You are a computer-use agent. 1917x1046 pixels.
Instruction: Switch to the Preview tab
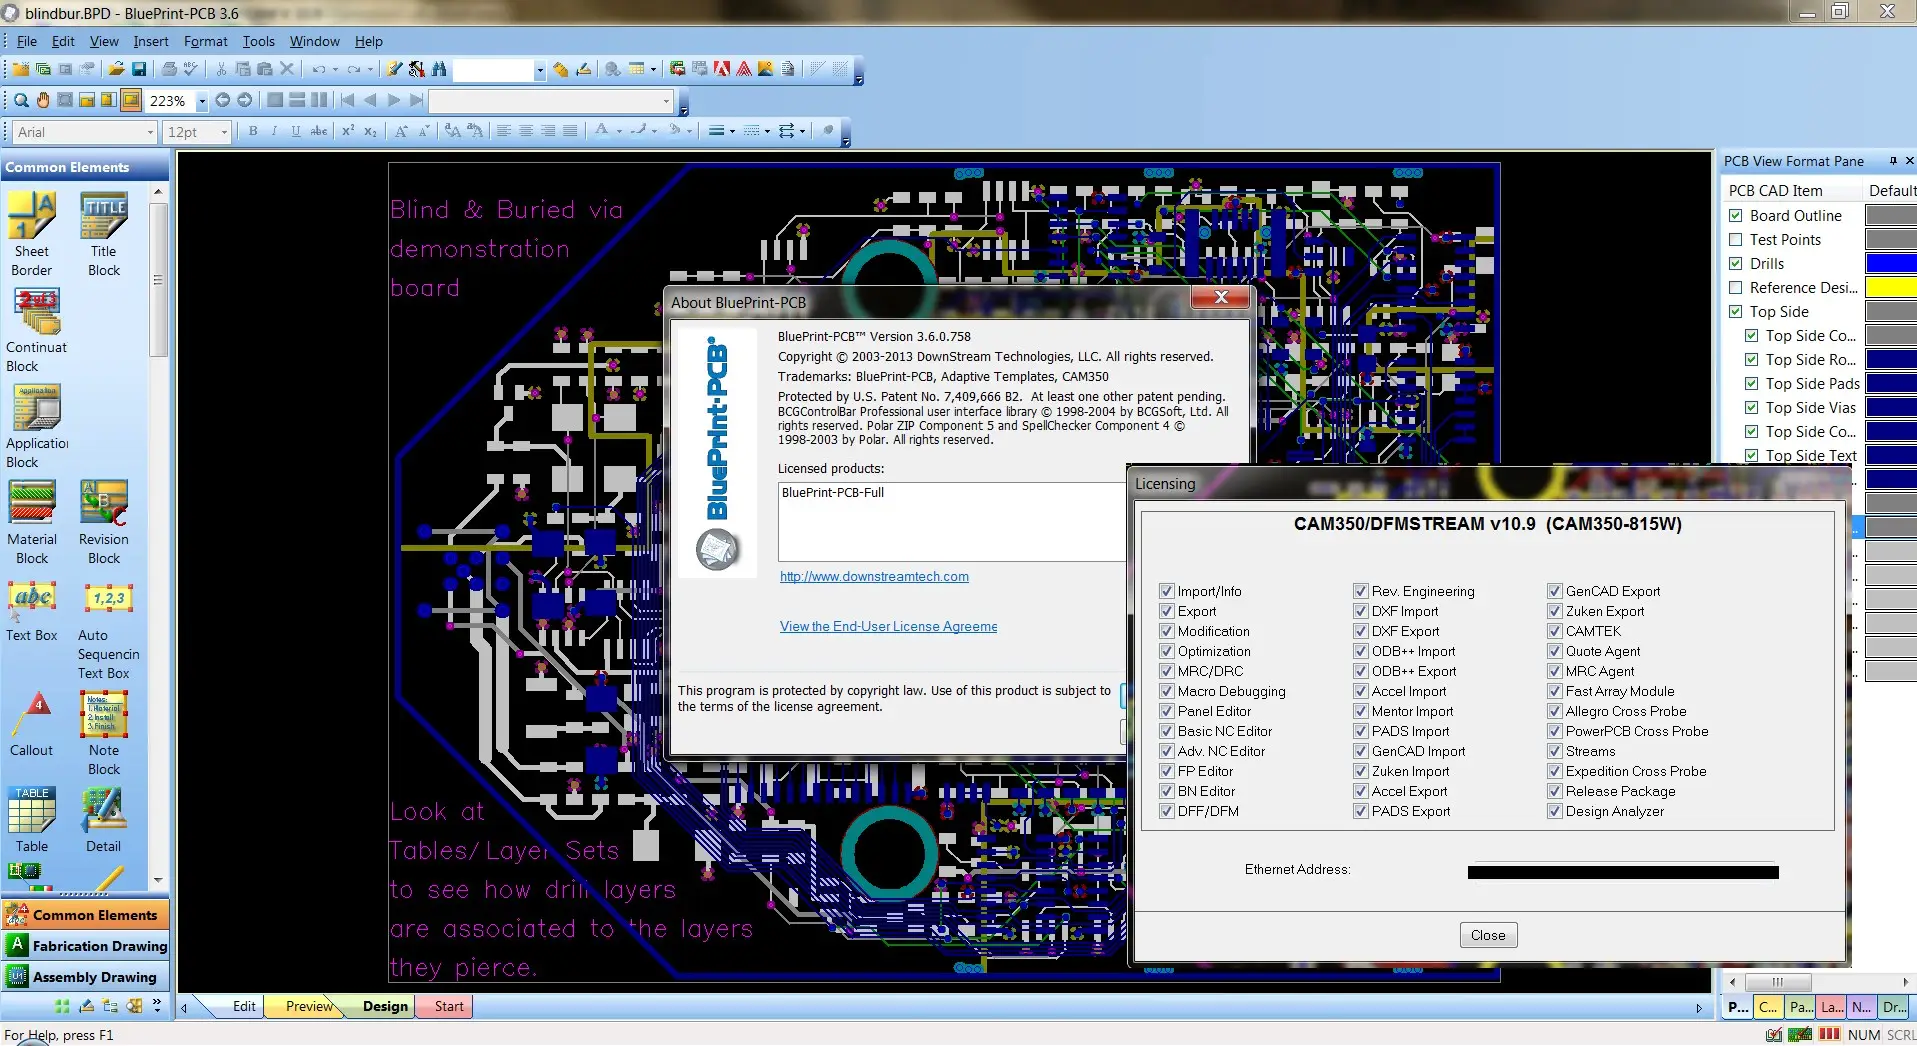coord(308,1006)
